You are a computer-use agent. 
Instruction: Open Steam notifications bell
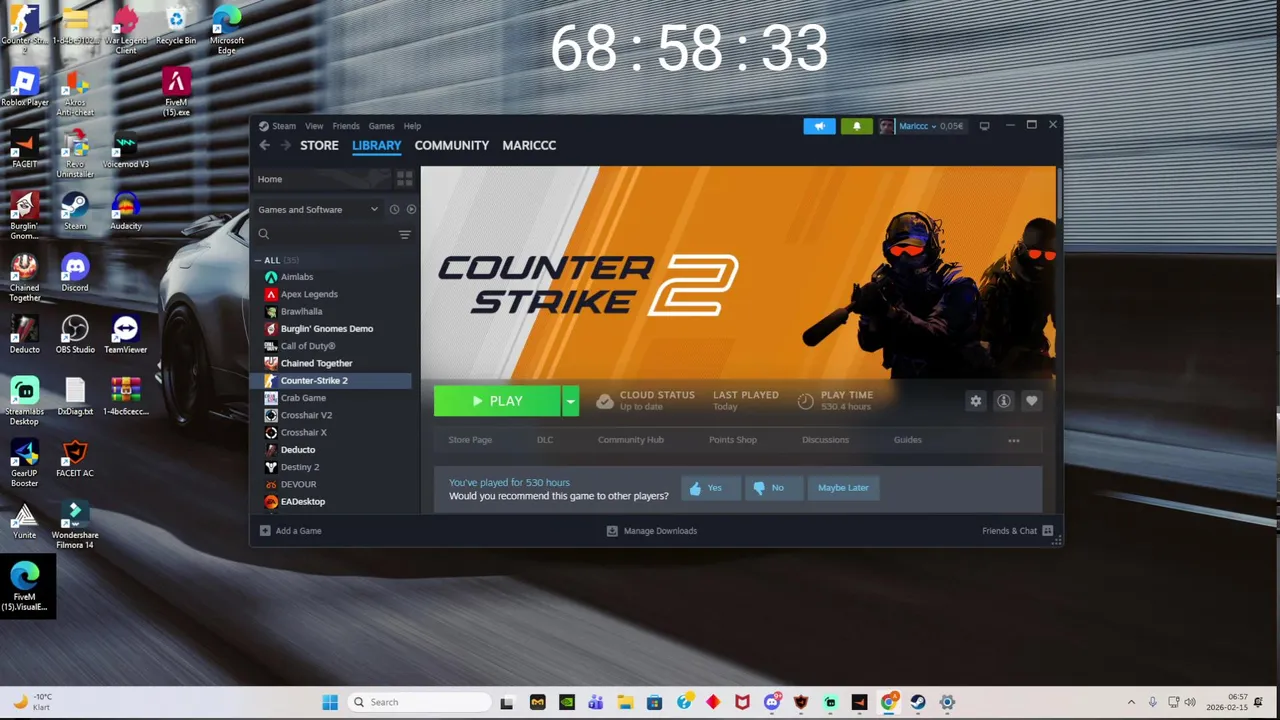(856, 126)
